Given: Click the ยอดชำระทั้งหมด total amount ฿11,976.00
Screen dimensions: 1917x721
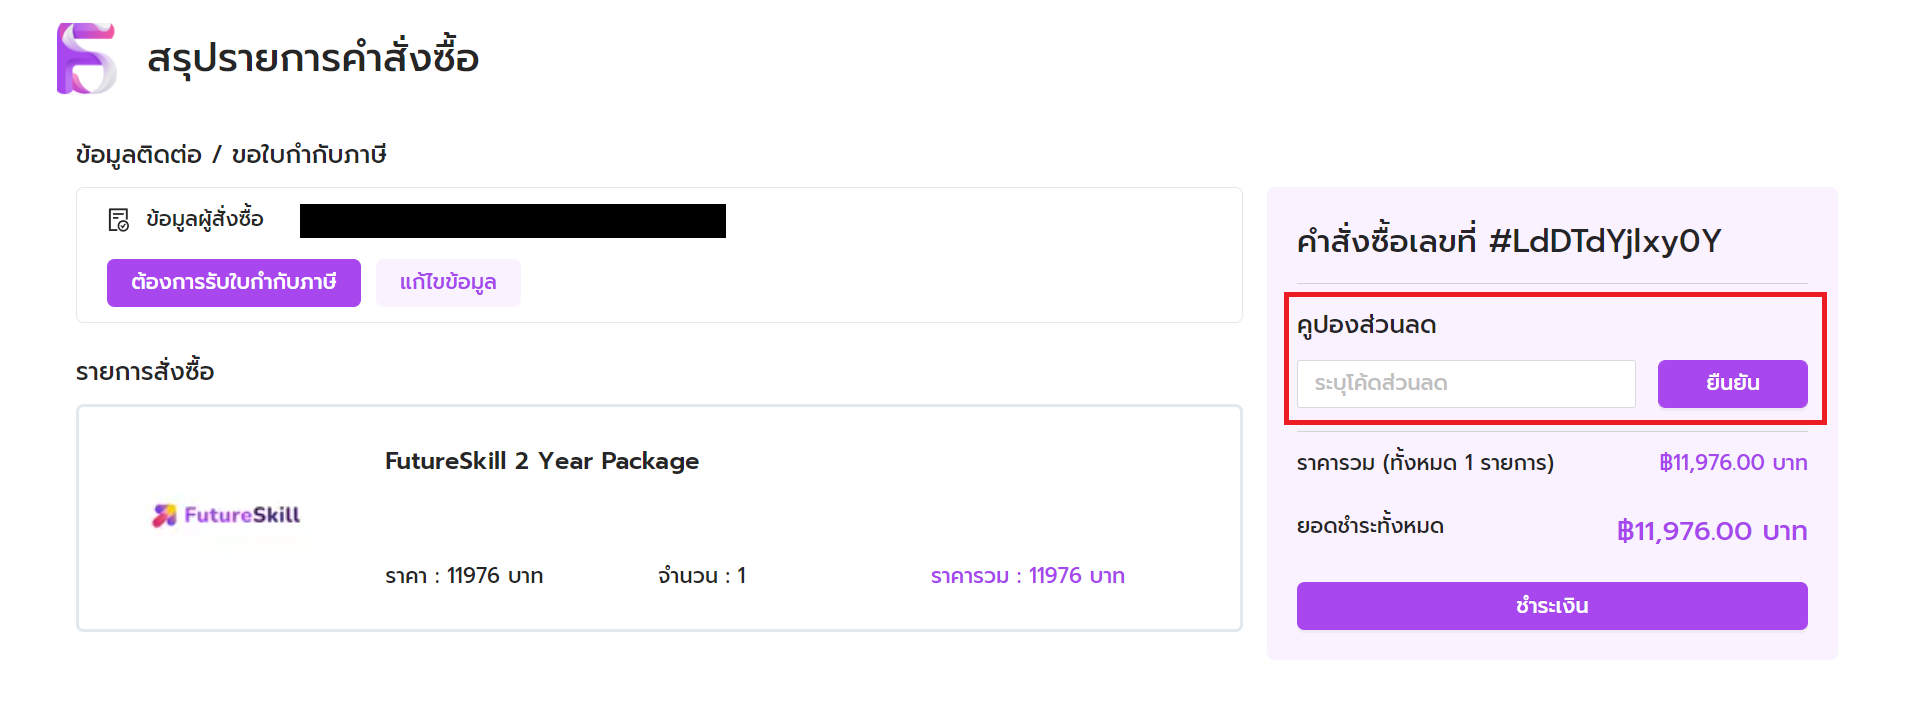Looking at the screenshot, I should pyautogui.click(x=1712, y=531).
